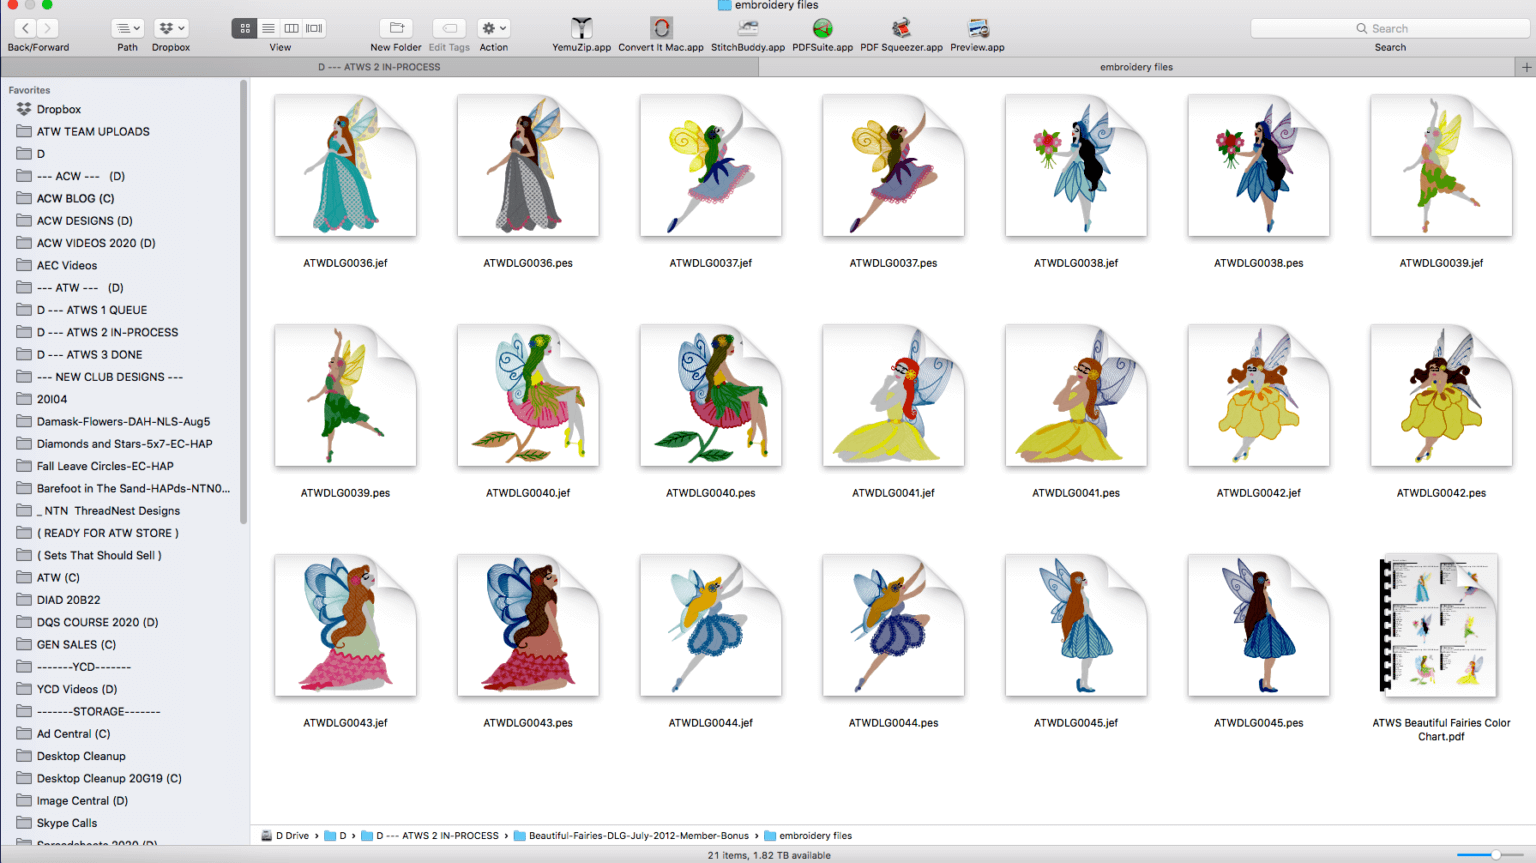Create a New Folder using the toolbar icon
This screenshot has height=863, width=1536.
(395, 30)
